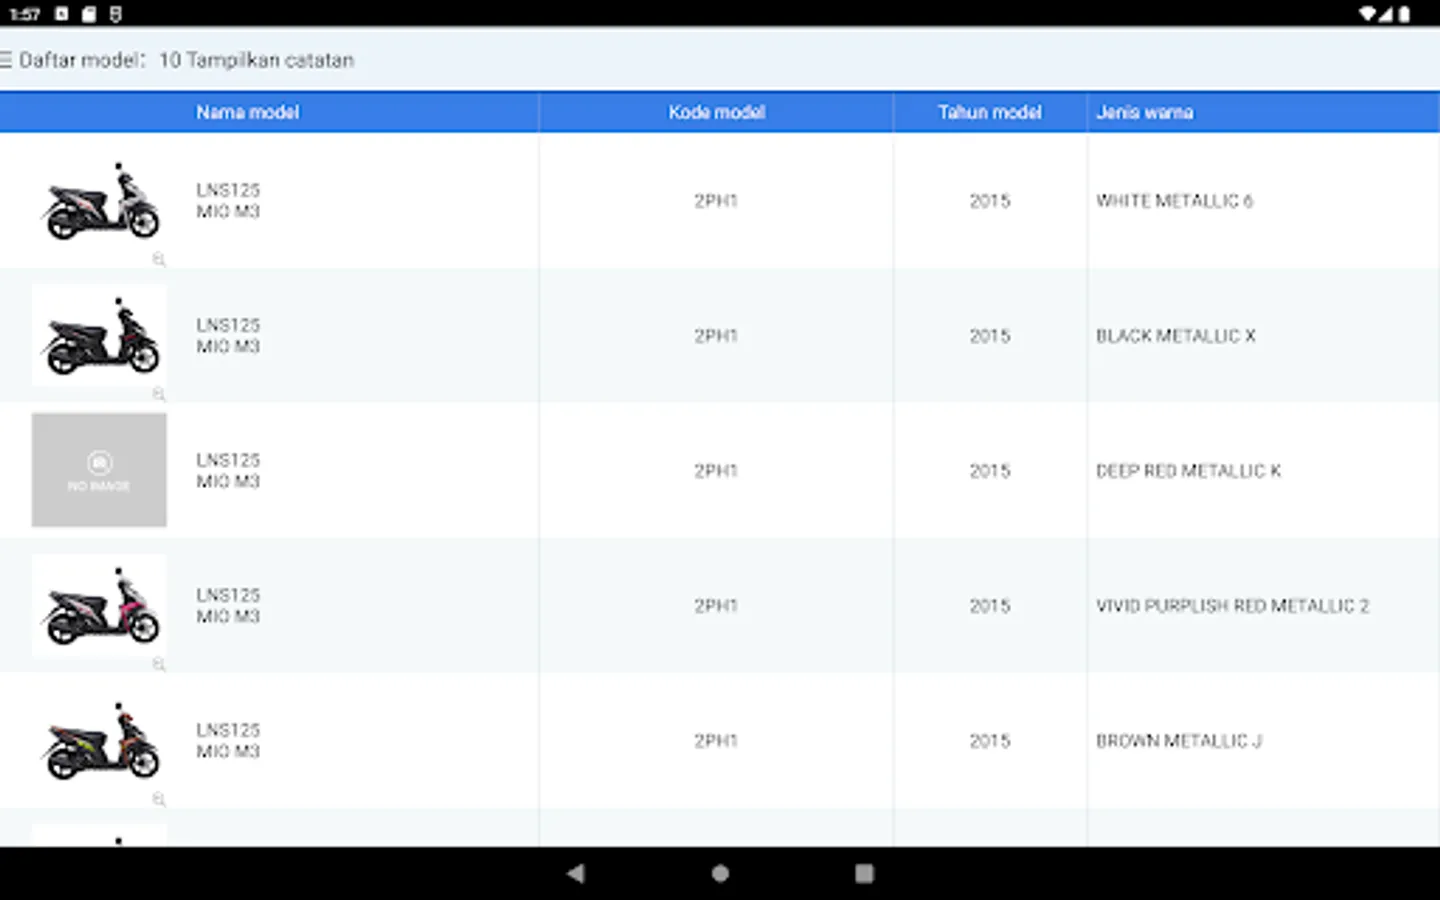
Task: Tap 2PH1 code in the Brown Metallic J row
Action: (x=716, y=741)
